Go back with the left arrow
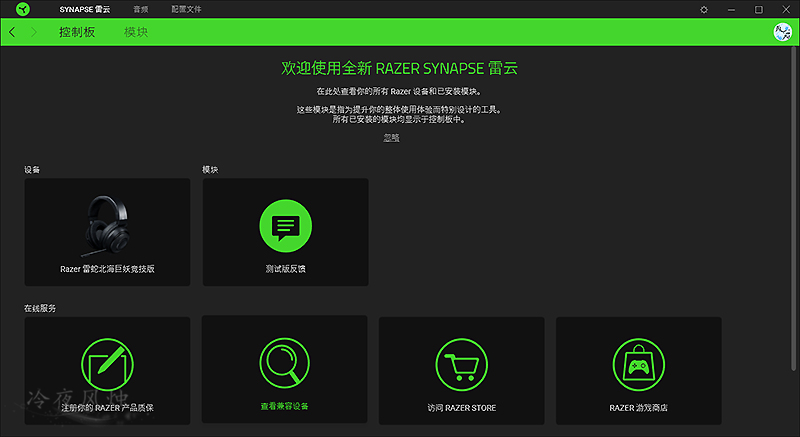 [x=12, y=32]
